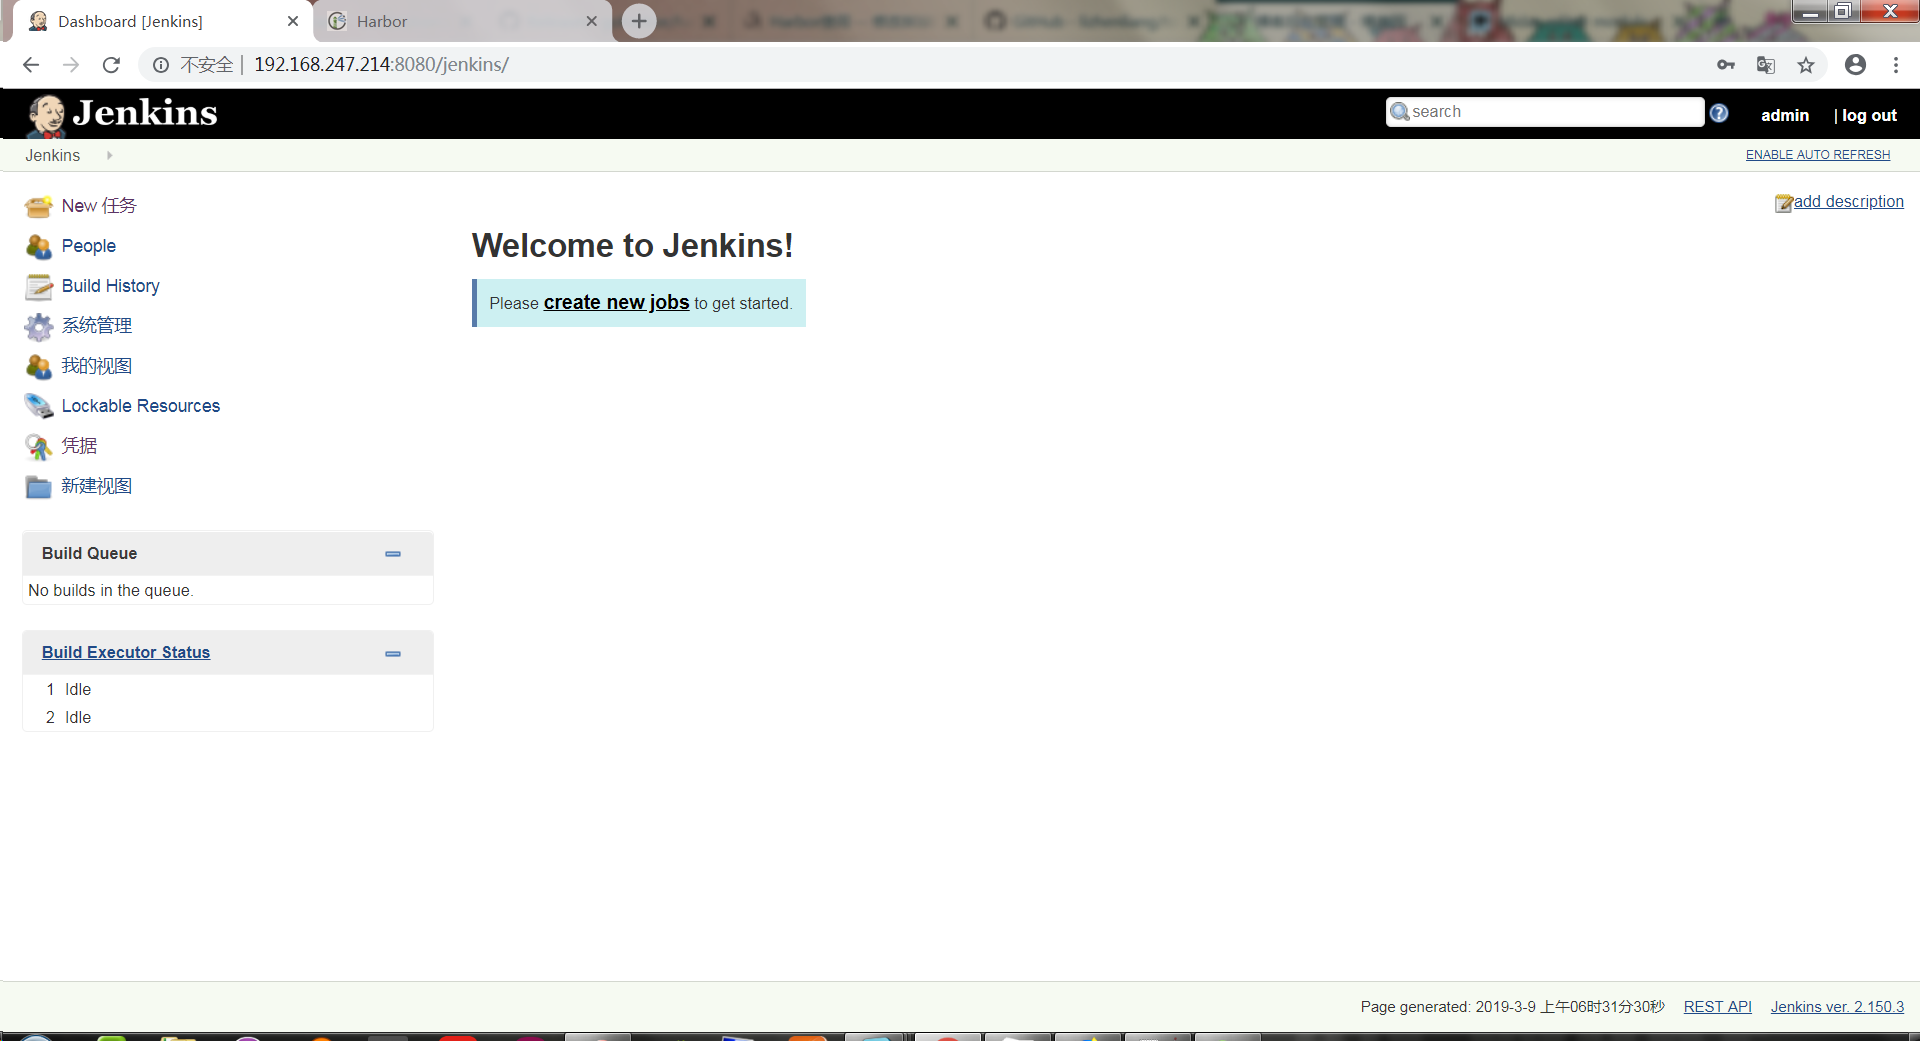Click the Build Queue header text
Image resolution: width=1920 pixels, height=1041 pixels.
90,554
